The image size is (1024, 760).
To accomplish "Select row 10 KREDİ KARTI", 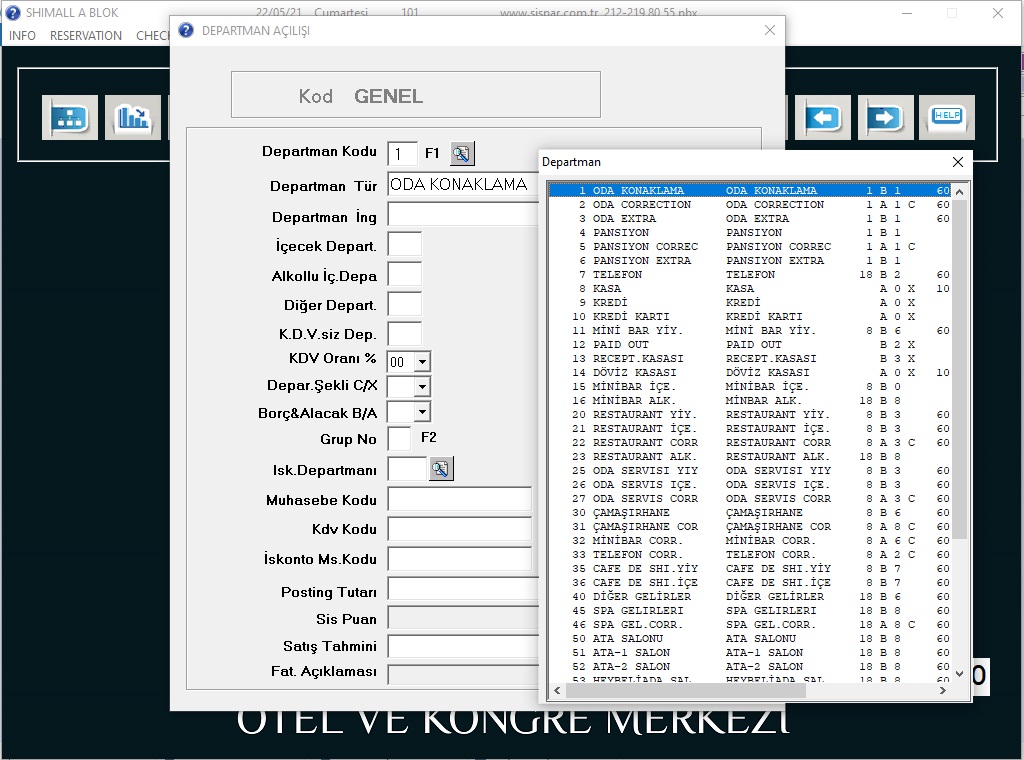I will pyautogui.click(x=749, y=317).
